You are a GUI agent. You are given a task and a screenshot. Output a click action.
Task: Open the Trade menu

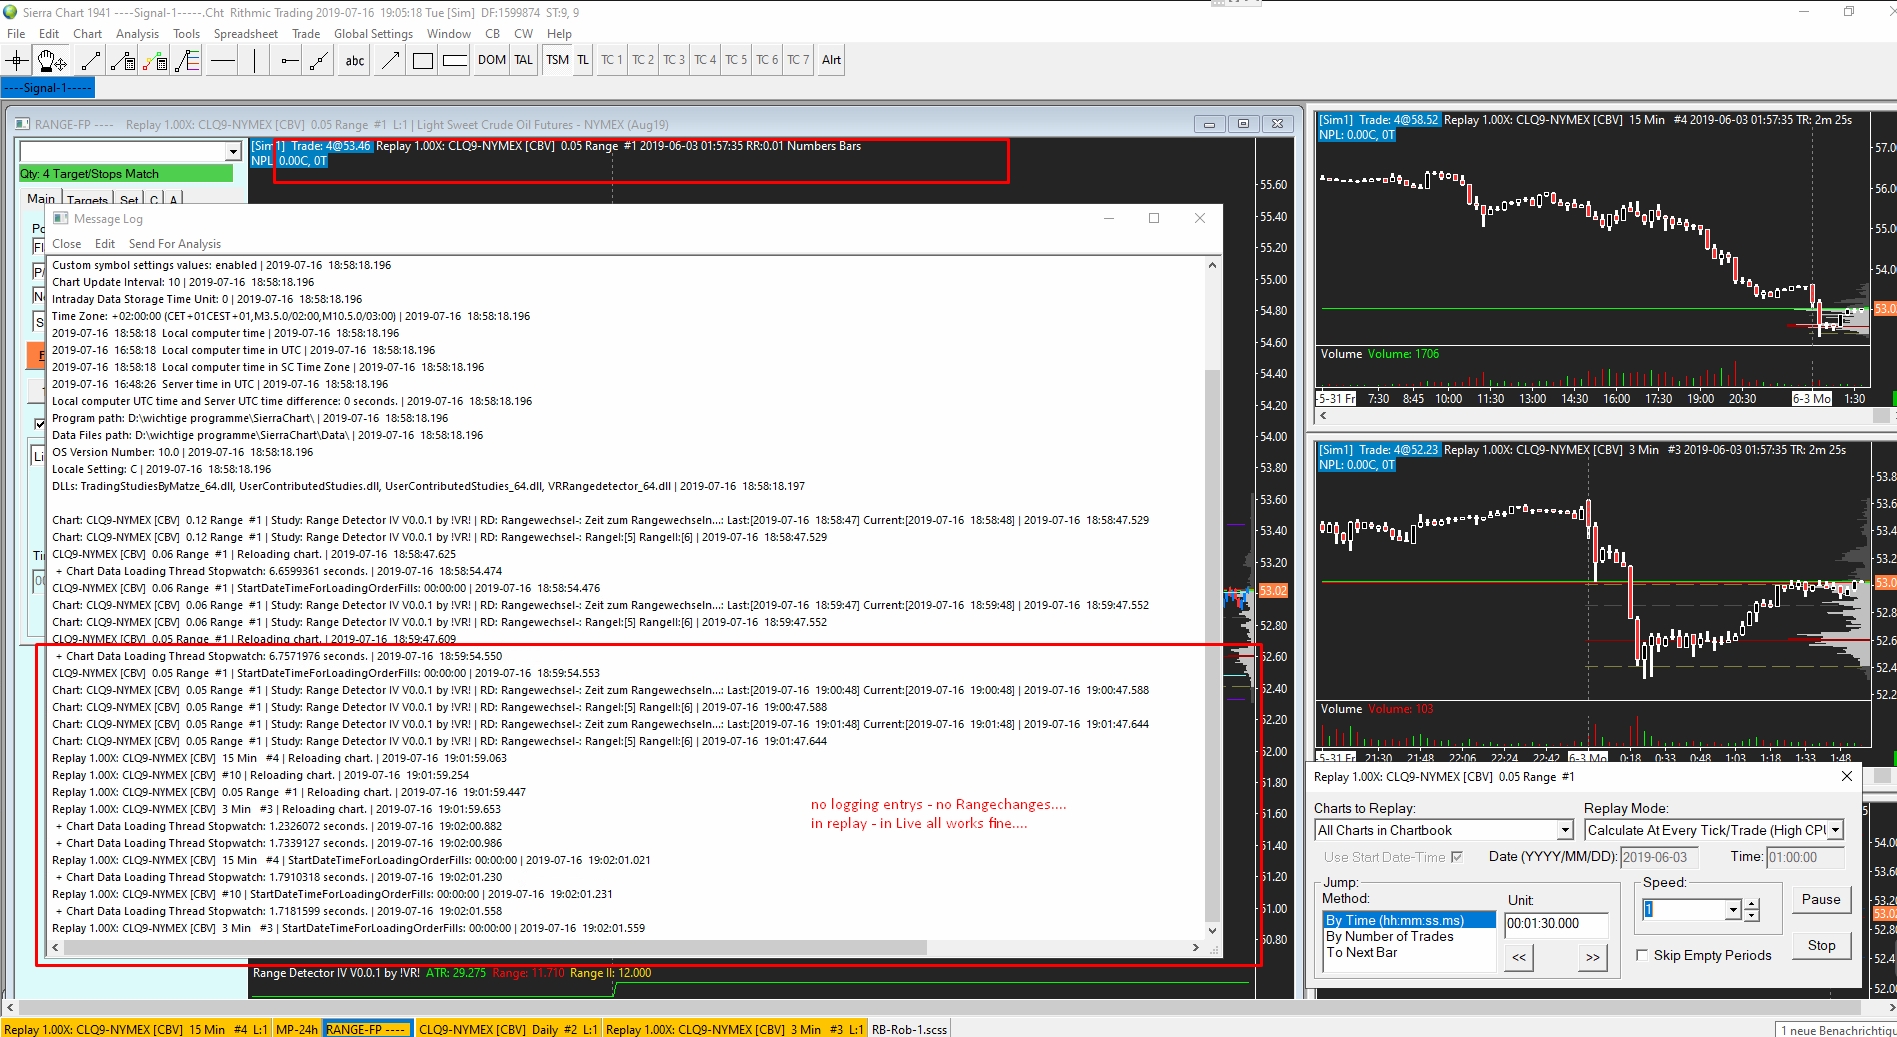click(x=306, y=34)
